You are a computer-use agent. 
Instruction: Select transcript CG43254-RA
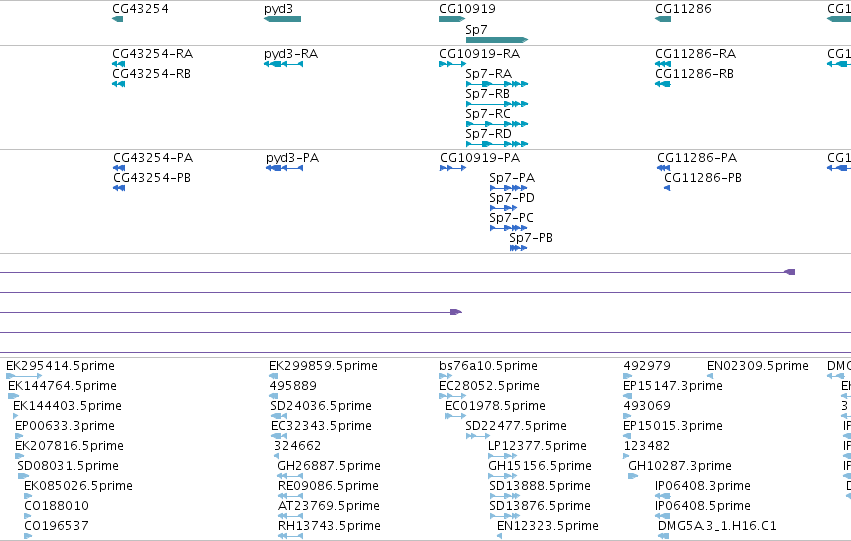pos(118,64)
